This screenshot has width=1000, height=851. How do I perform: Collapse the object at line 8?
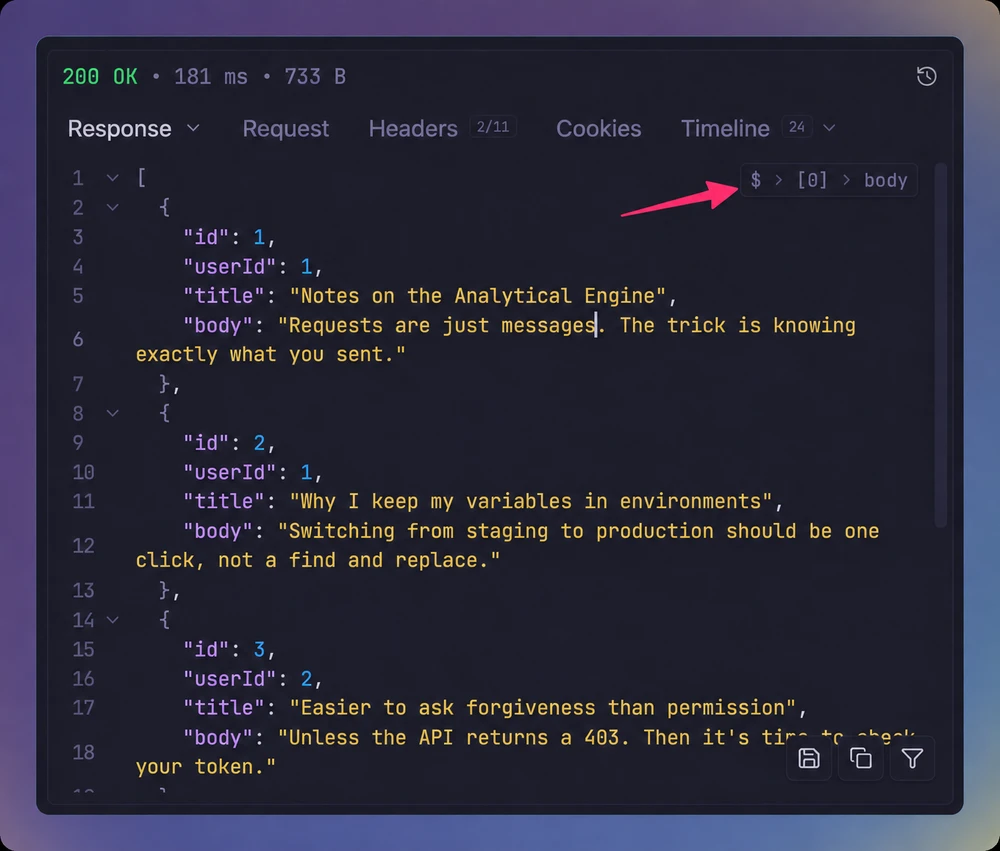tap(112, 413)
